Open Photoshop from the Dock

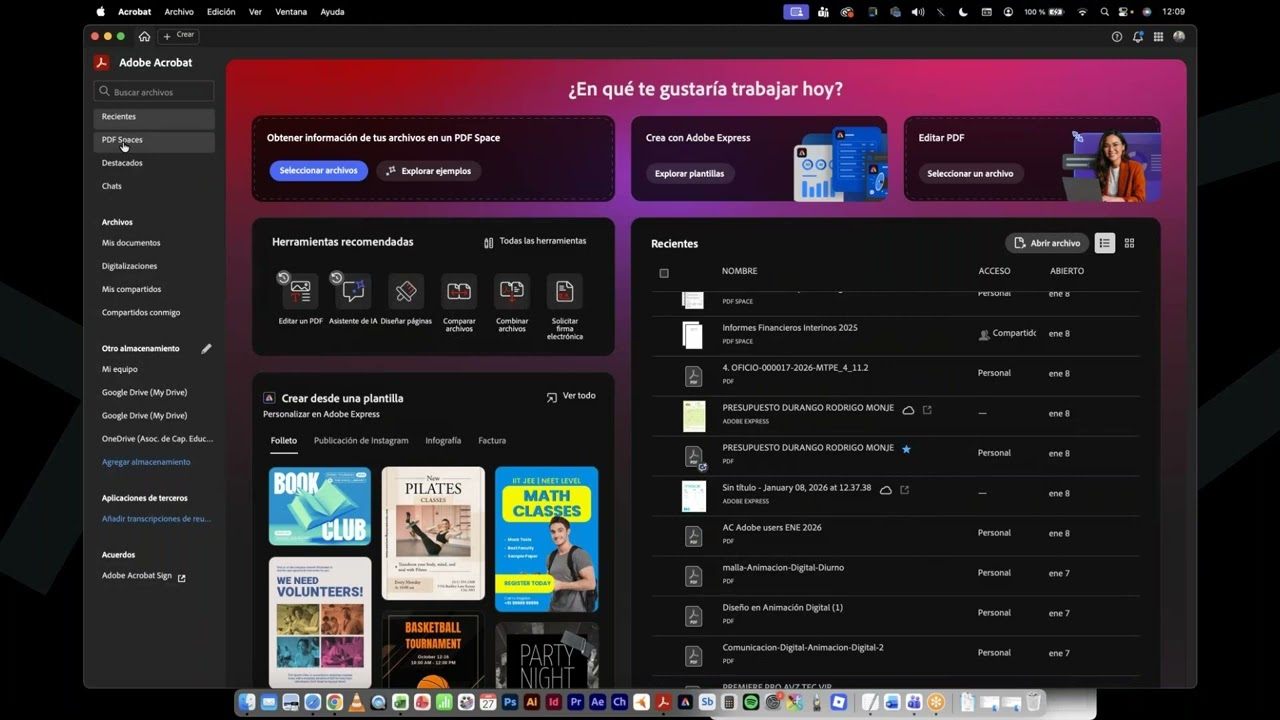coord(510,703)
